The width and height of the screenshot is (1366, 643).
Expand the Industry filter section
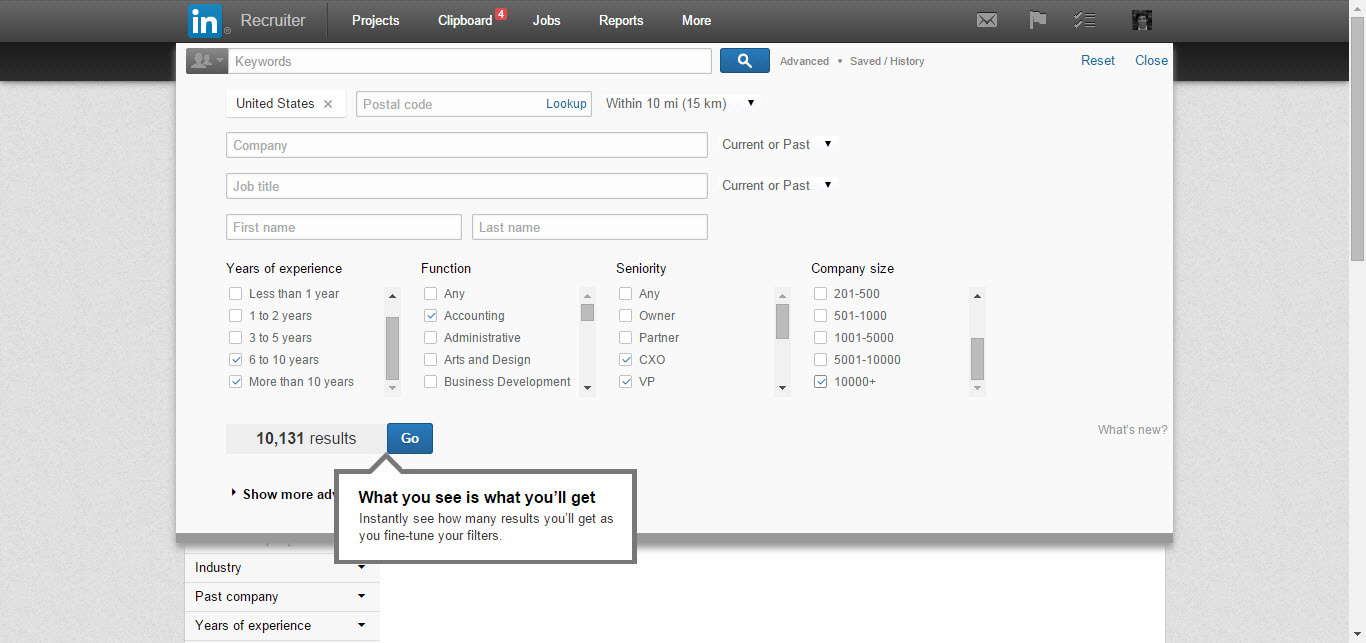tap(281, 568)
